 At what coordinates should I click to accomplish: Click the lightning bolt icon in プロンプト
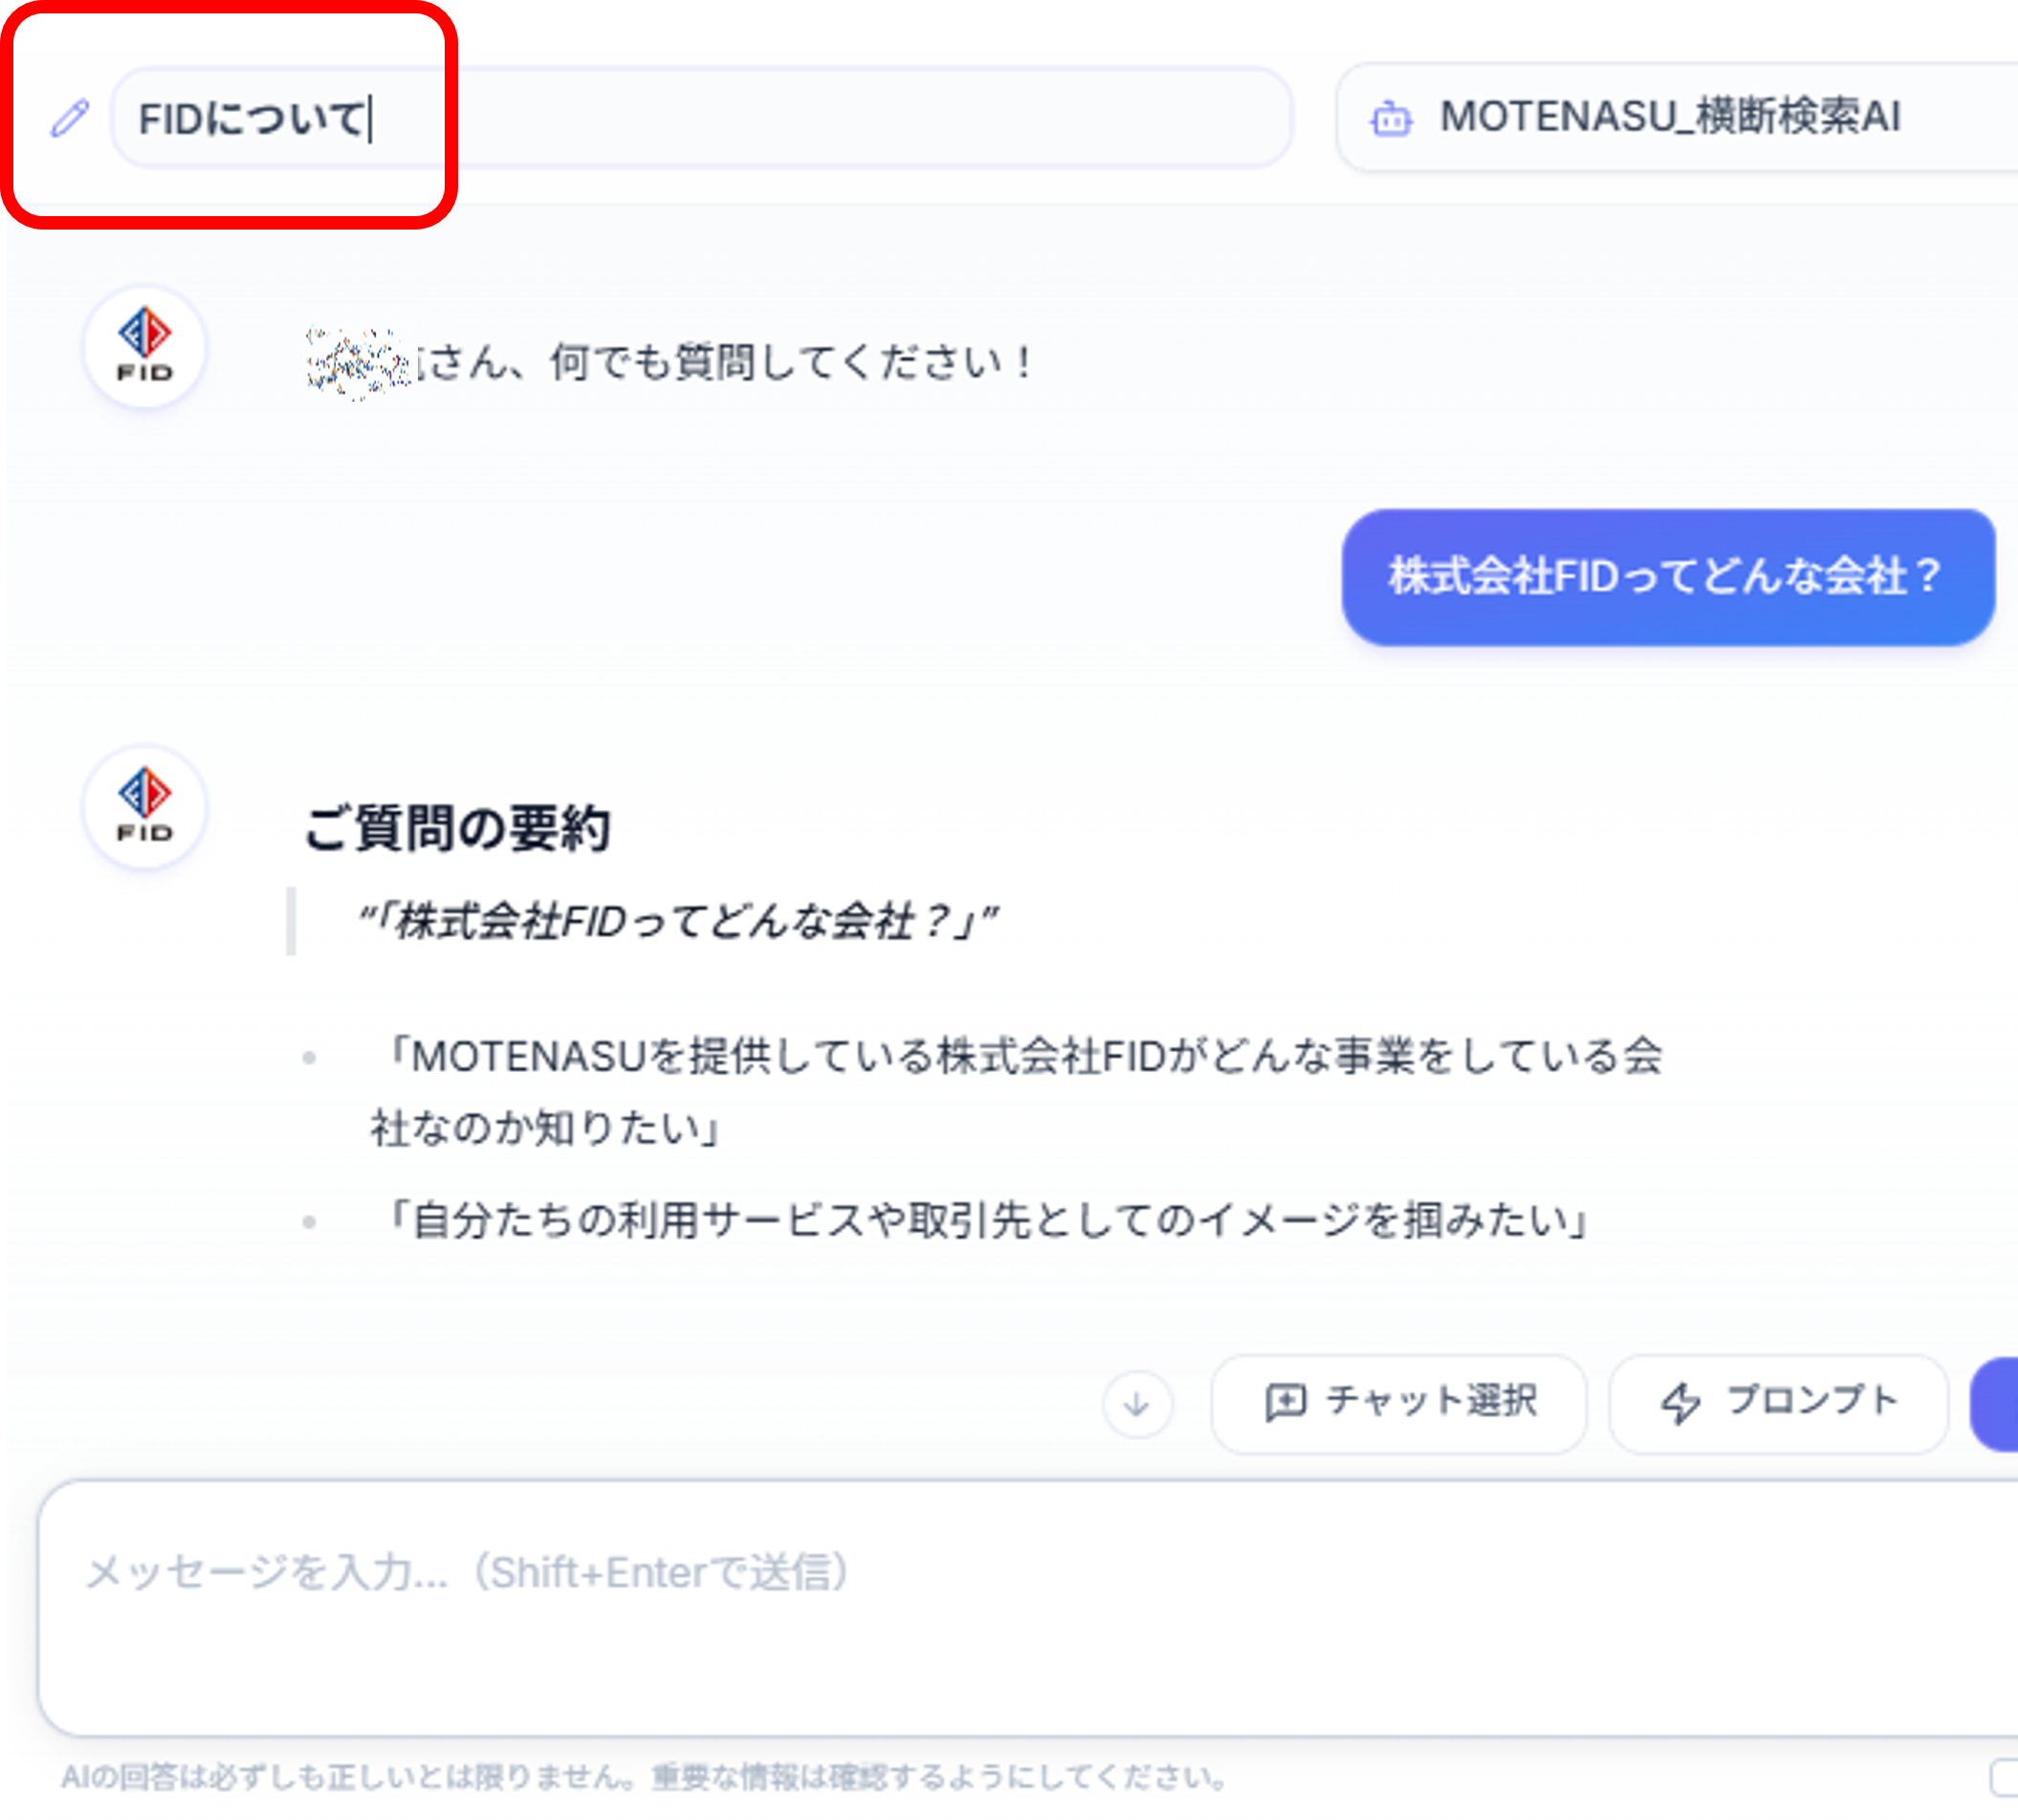coord(1680,1402)
